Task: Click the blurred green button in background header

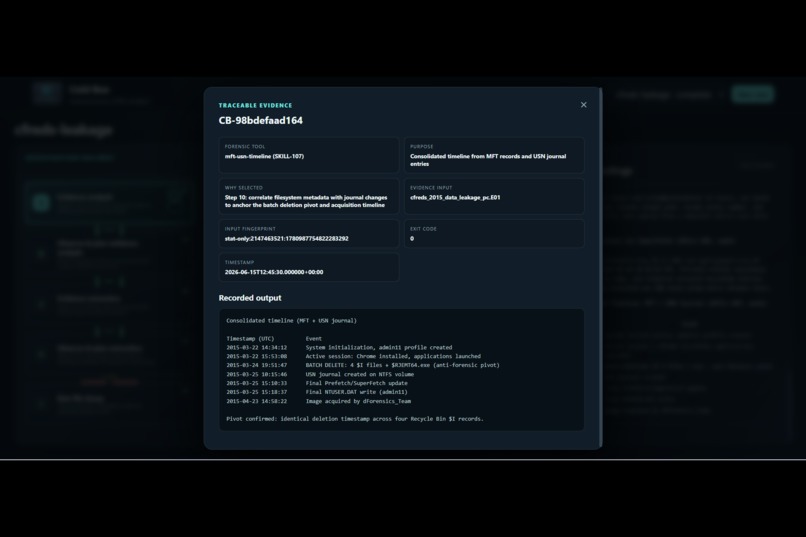Action: pyautogui.click(x=753, y=94)
